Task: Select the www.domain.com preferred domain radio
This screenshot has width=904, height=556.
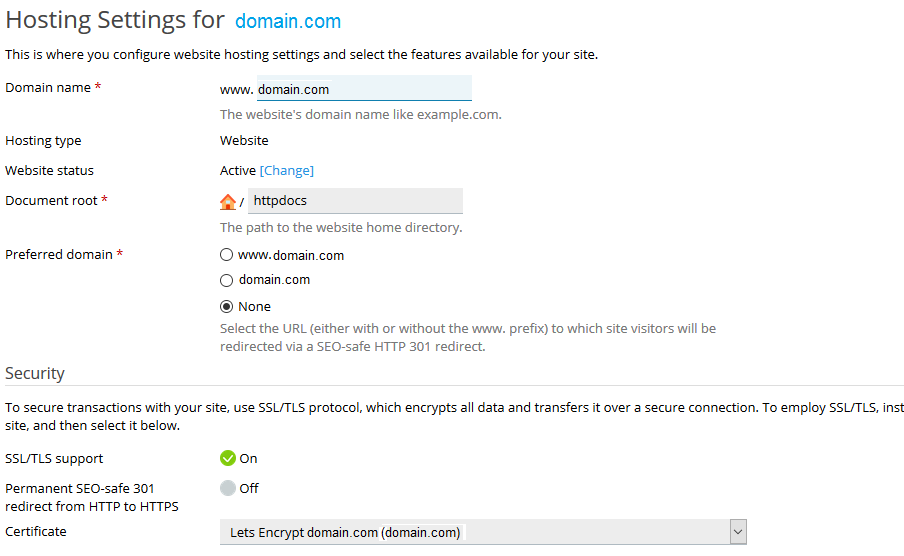Action: (227, 255)
